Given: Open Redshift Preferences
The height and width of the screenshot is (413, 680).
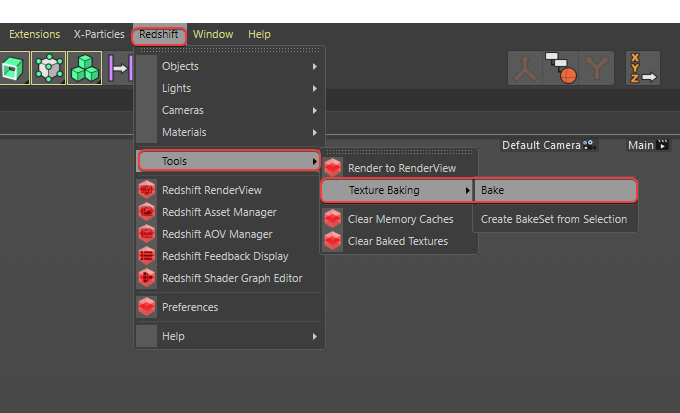Looking at the screenshot, I should [230, 307].
